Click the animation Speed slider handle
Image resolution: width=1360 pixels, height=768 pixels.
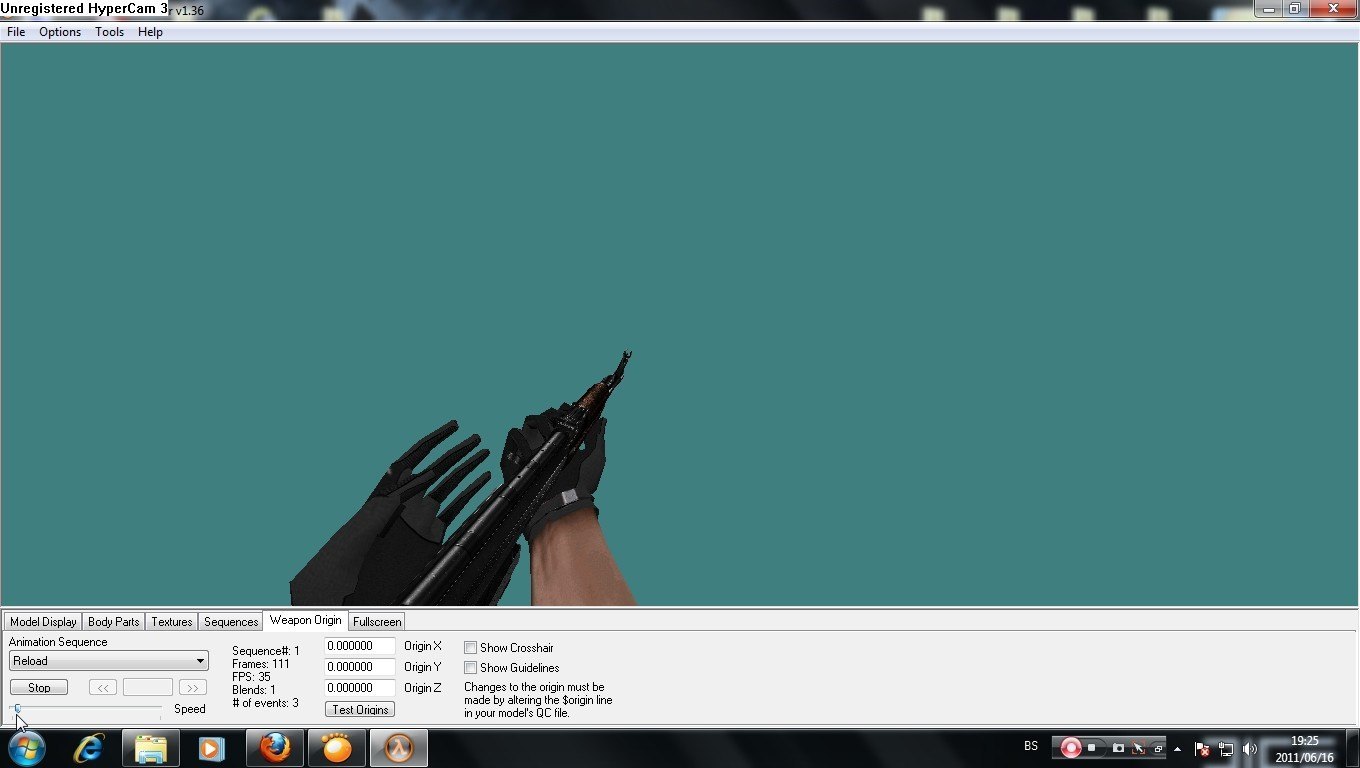coord(17,709)
